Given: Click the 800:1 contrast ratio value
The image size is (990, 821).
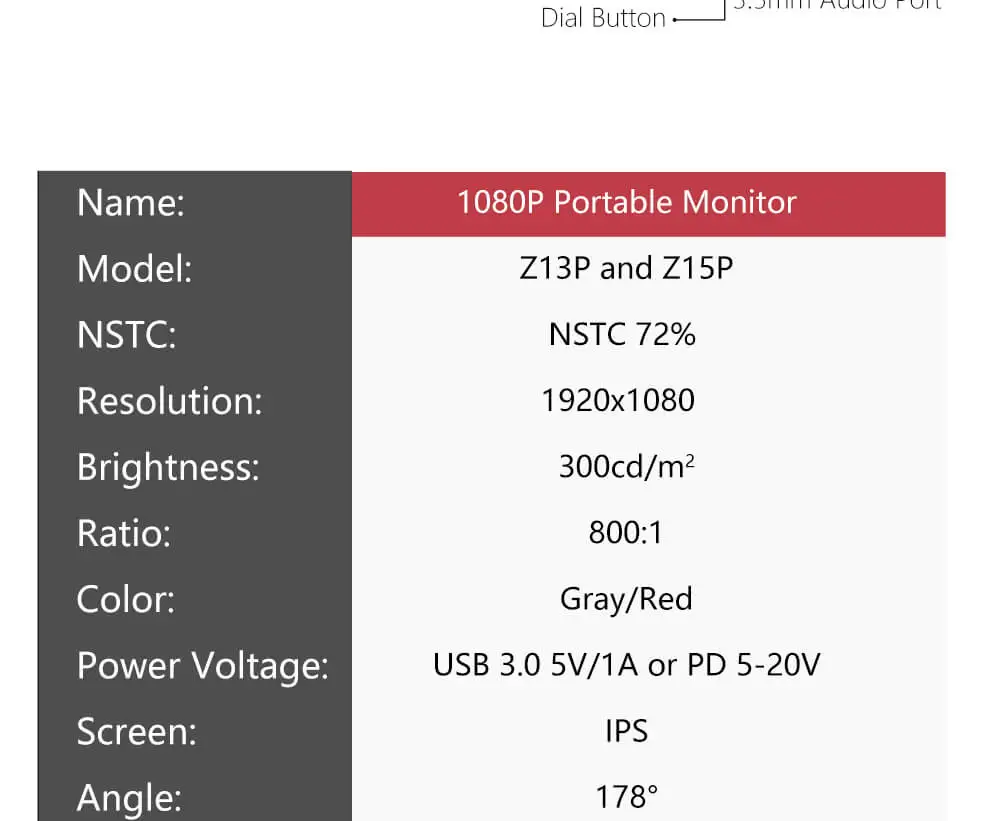Looking at the screenshot, I should tap(625, 532).
